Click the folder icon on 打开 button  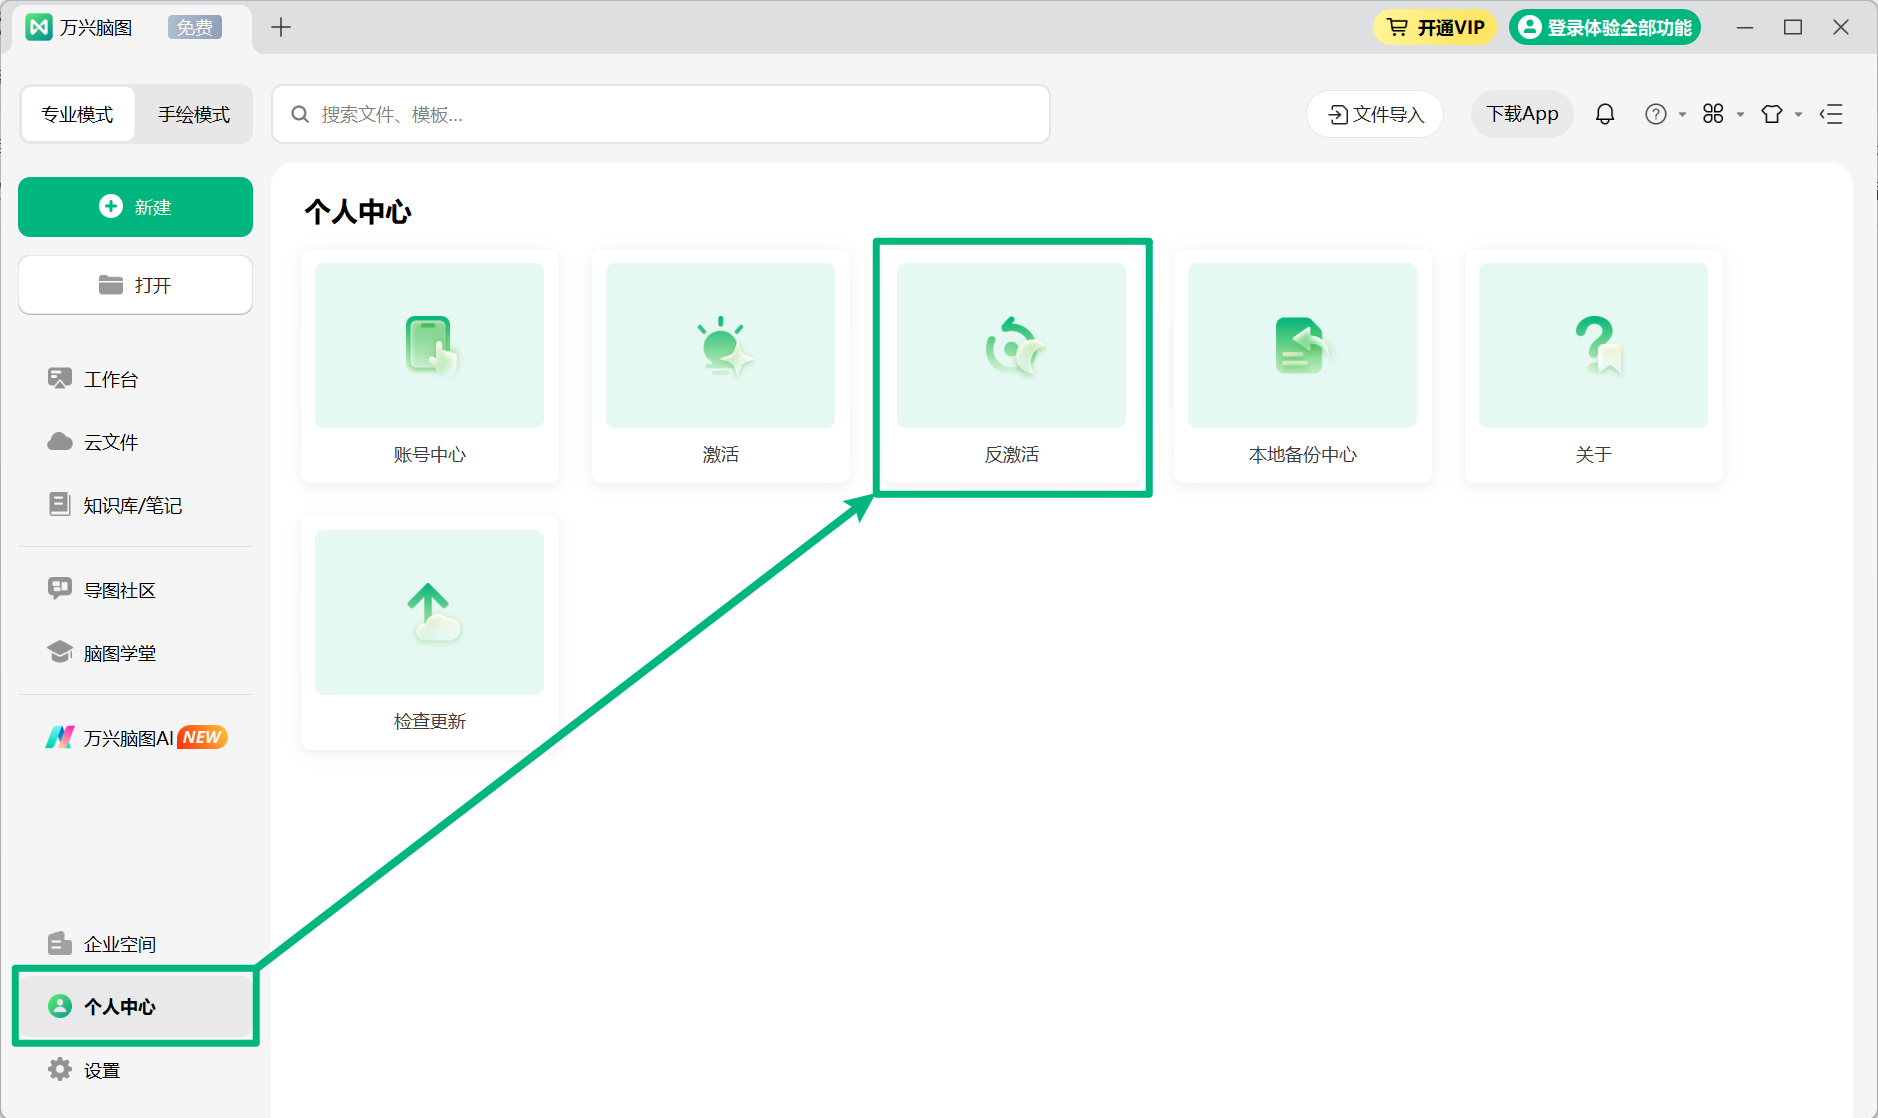tap(111, 285)
